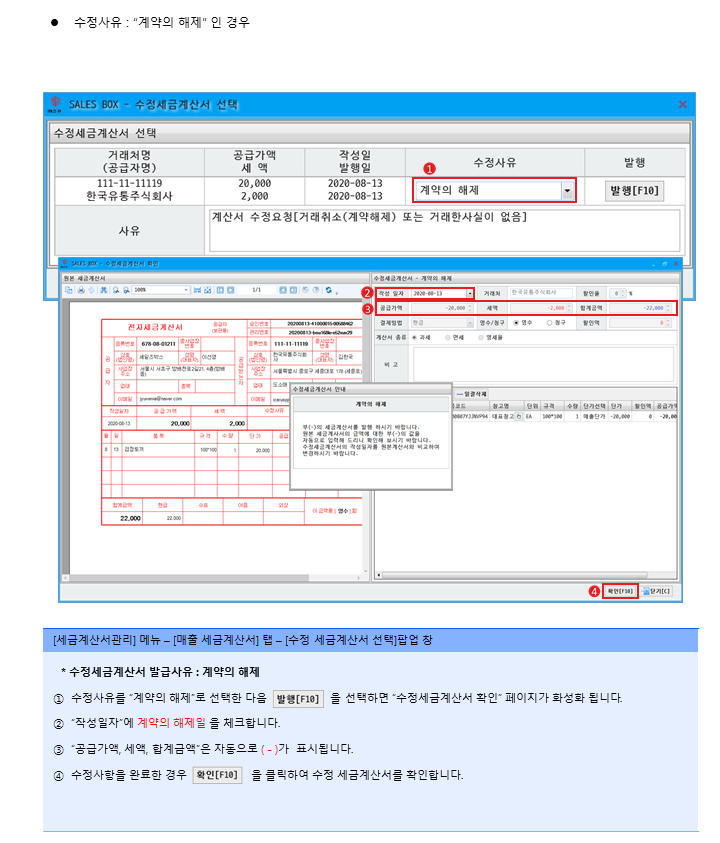Click the 일괄삭제 button

[472, 394]
